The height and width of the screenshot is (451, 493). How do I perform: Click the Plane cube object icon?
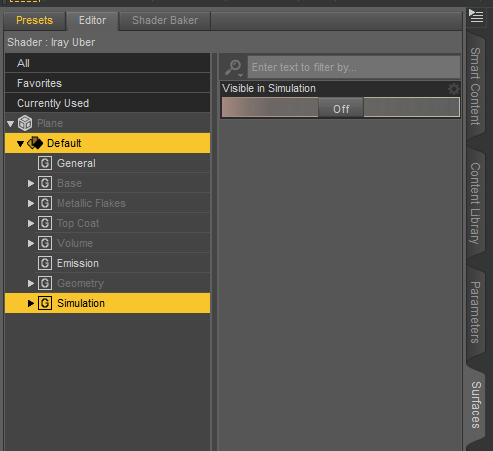coord(25,123)
